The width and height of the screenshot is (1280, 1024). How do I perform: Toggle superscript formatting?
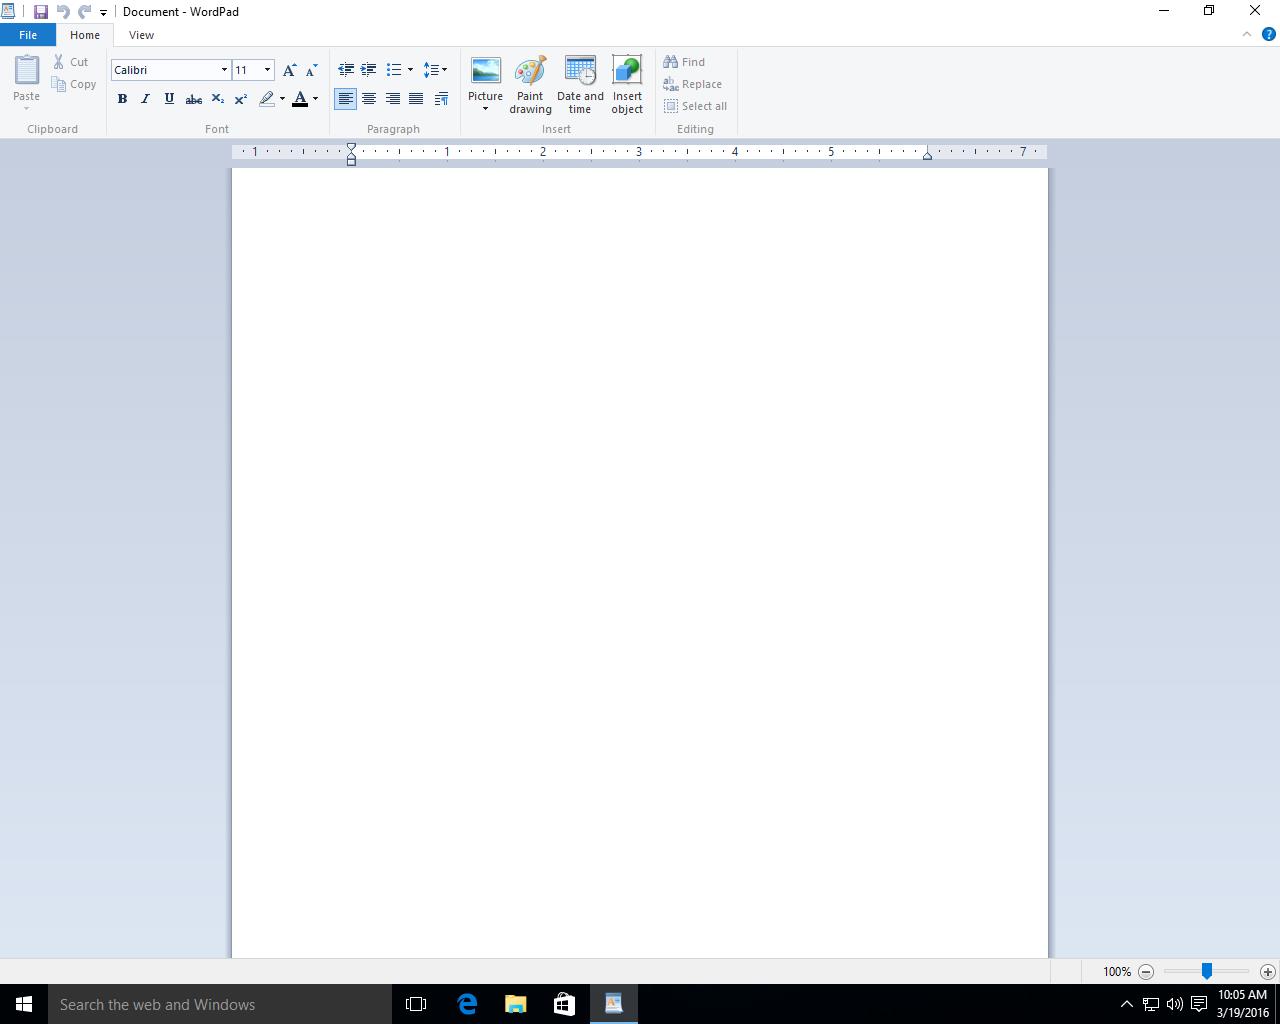pos(241,99)
